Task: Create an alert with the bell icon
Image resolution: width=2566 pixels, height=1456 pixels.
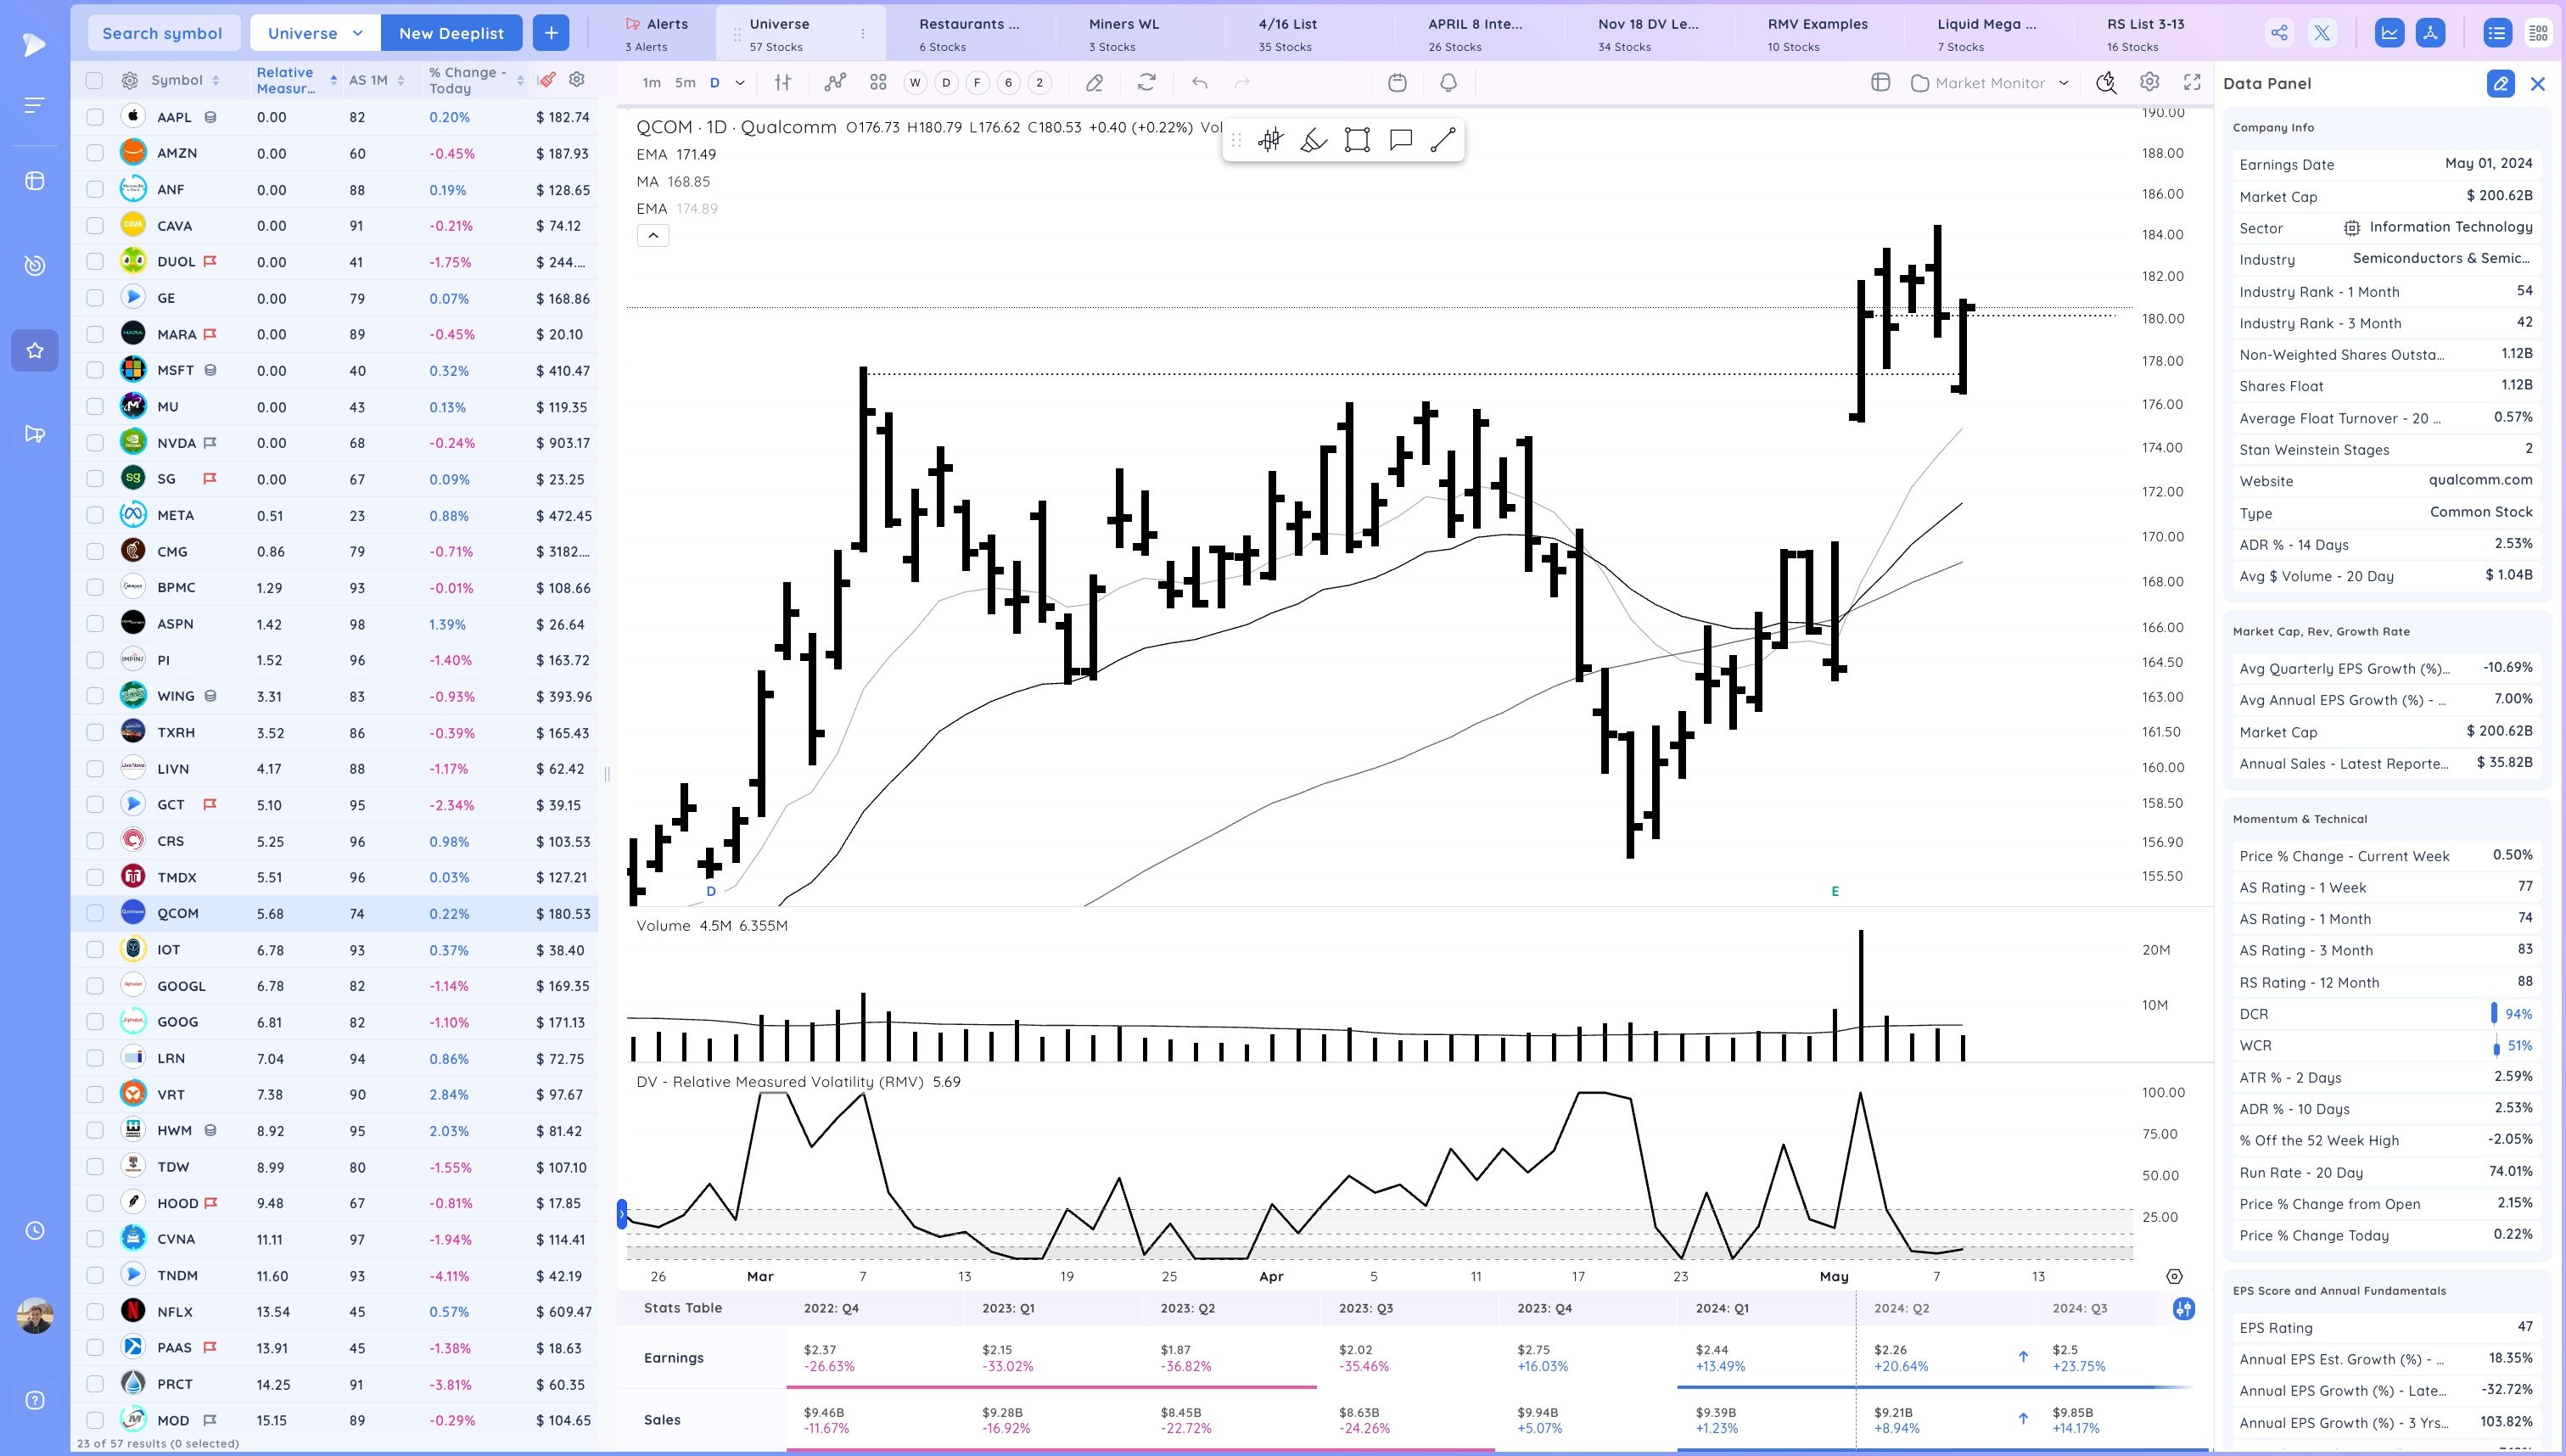Action: pyautogui.click(x=1448, y=83)
